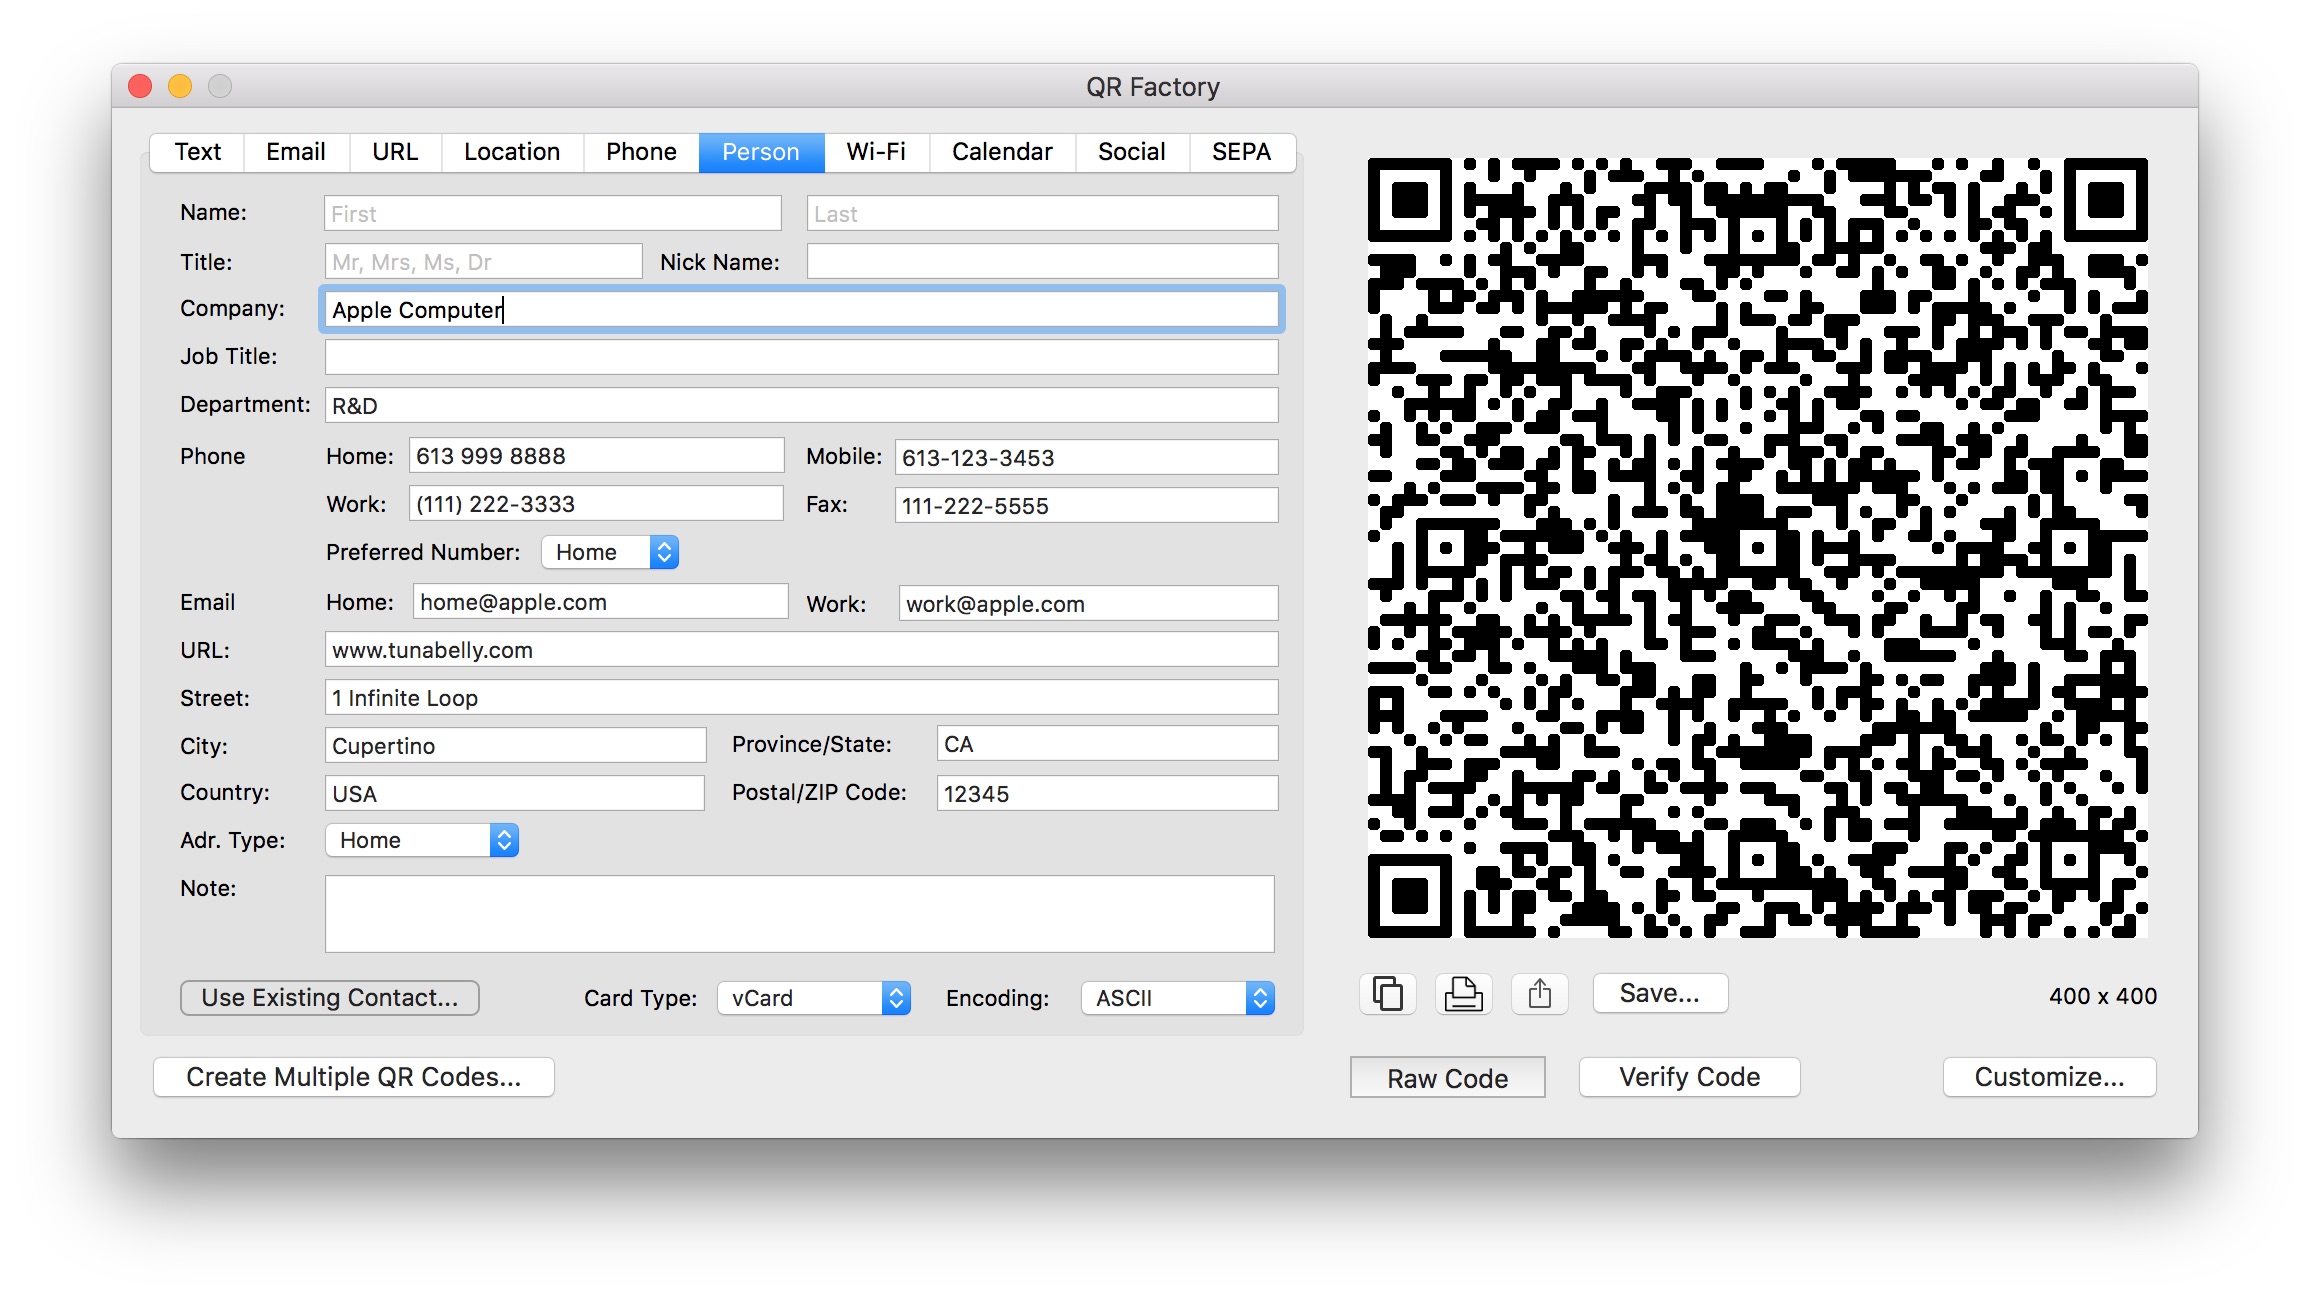Screen dimensions: 2310x1298
Task: Click the Work phone field
Action: (597, 504)
